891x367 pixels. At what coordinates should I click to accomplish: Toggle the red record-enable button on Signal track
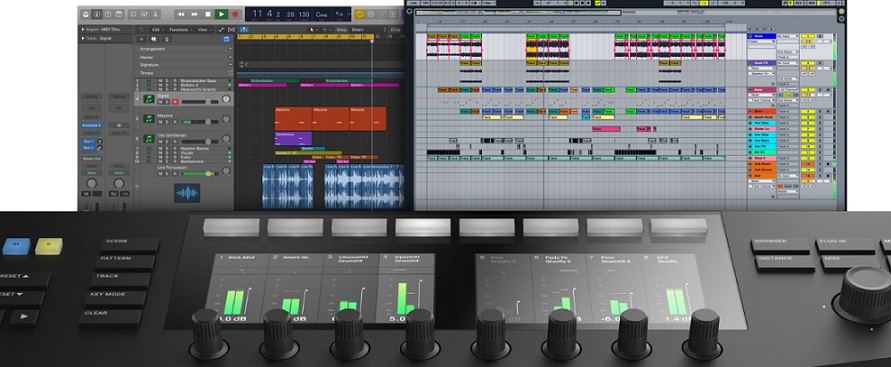174,102
